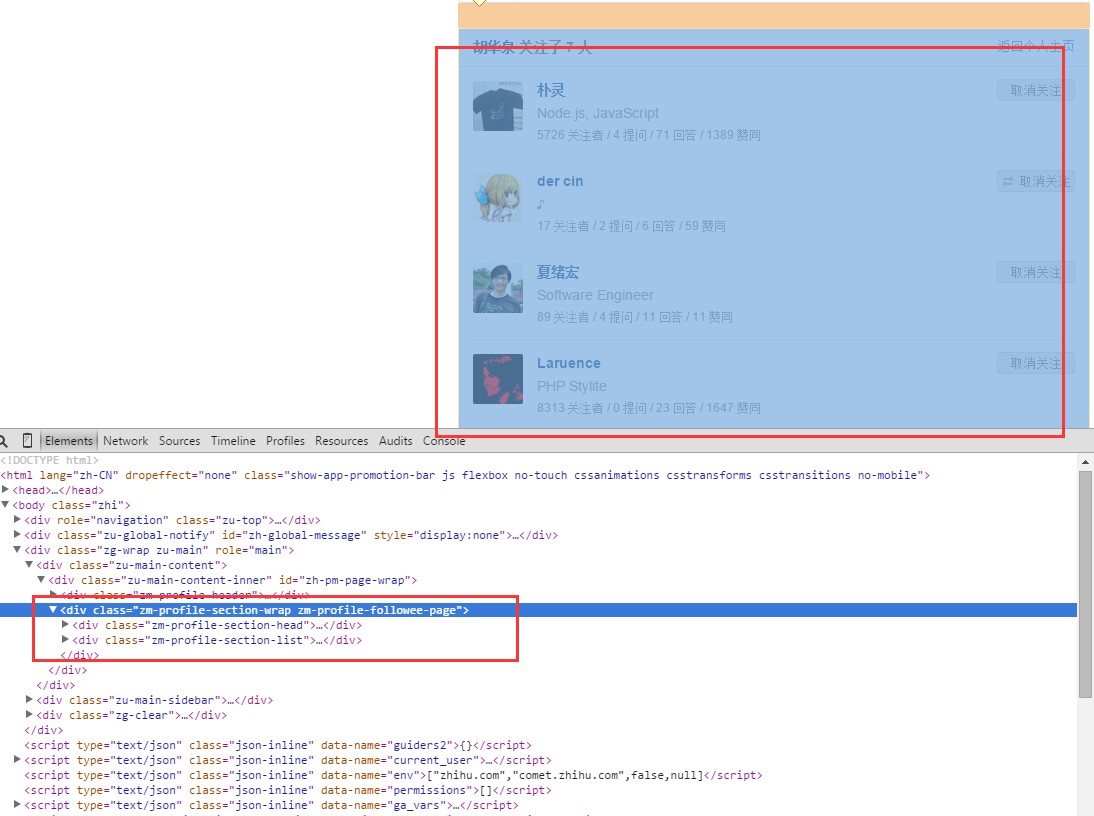Click 朴灵's avatar thumbnail
Viewport: 1094px width, 816px height.
pos(498,106)
